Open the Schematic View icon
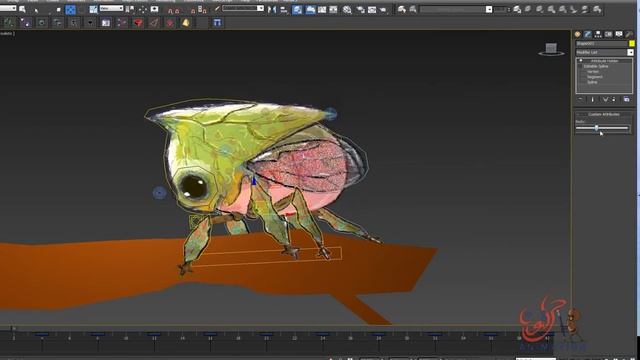The width and height of the screenshot is (640, 360). (333, 9)
